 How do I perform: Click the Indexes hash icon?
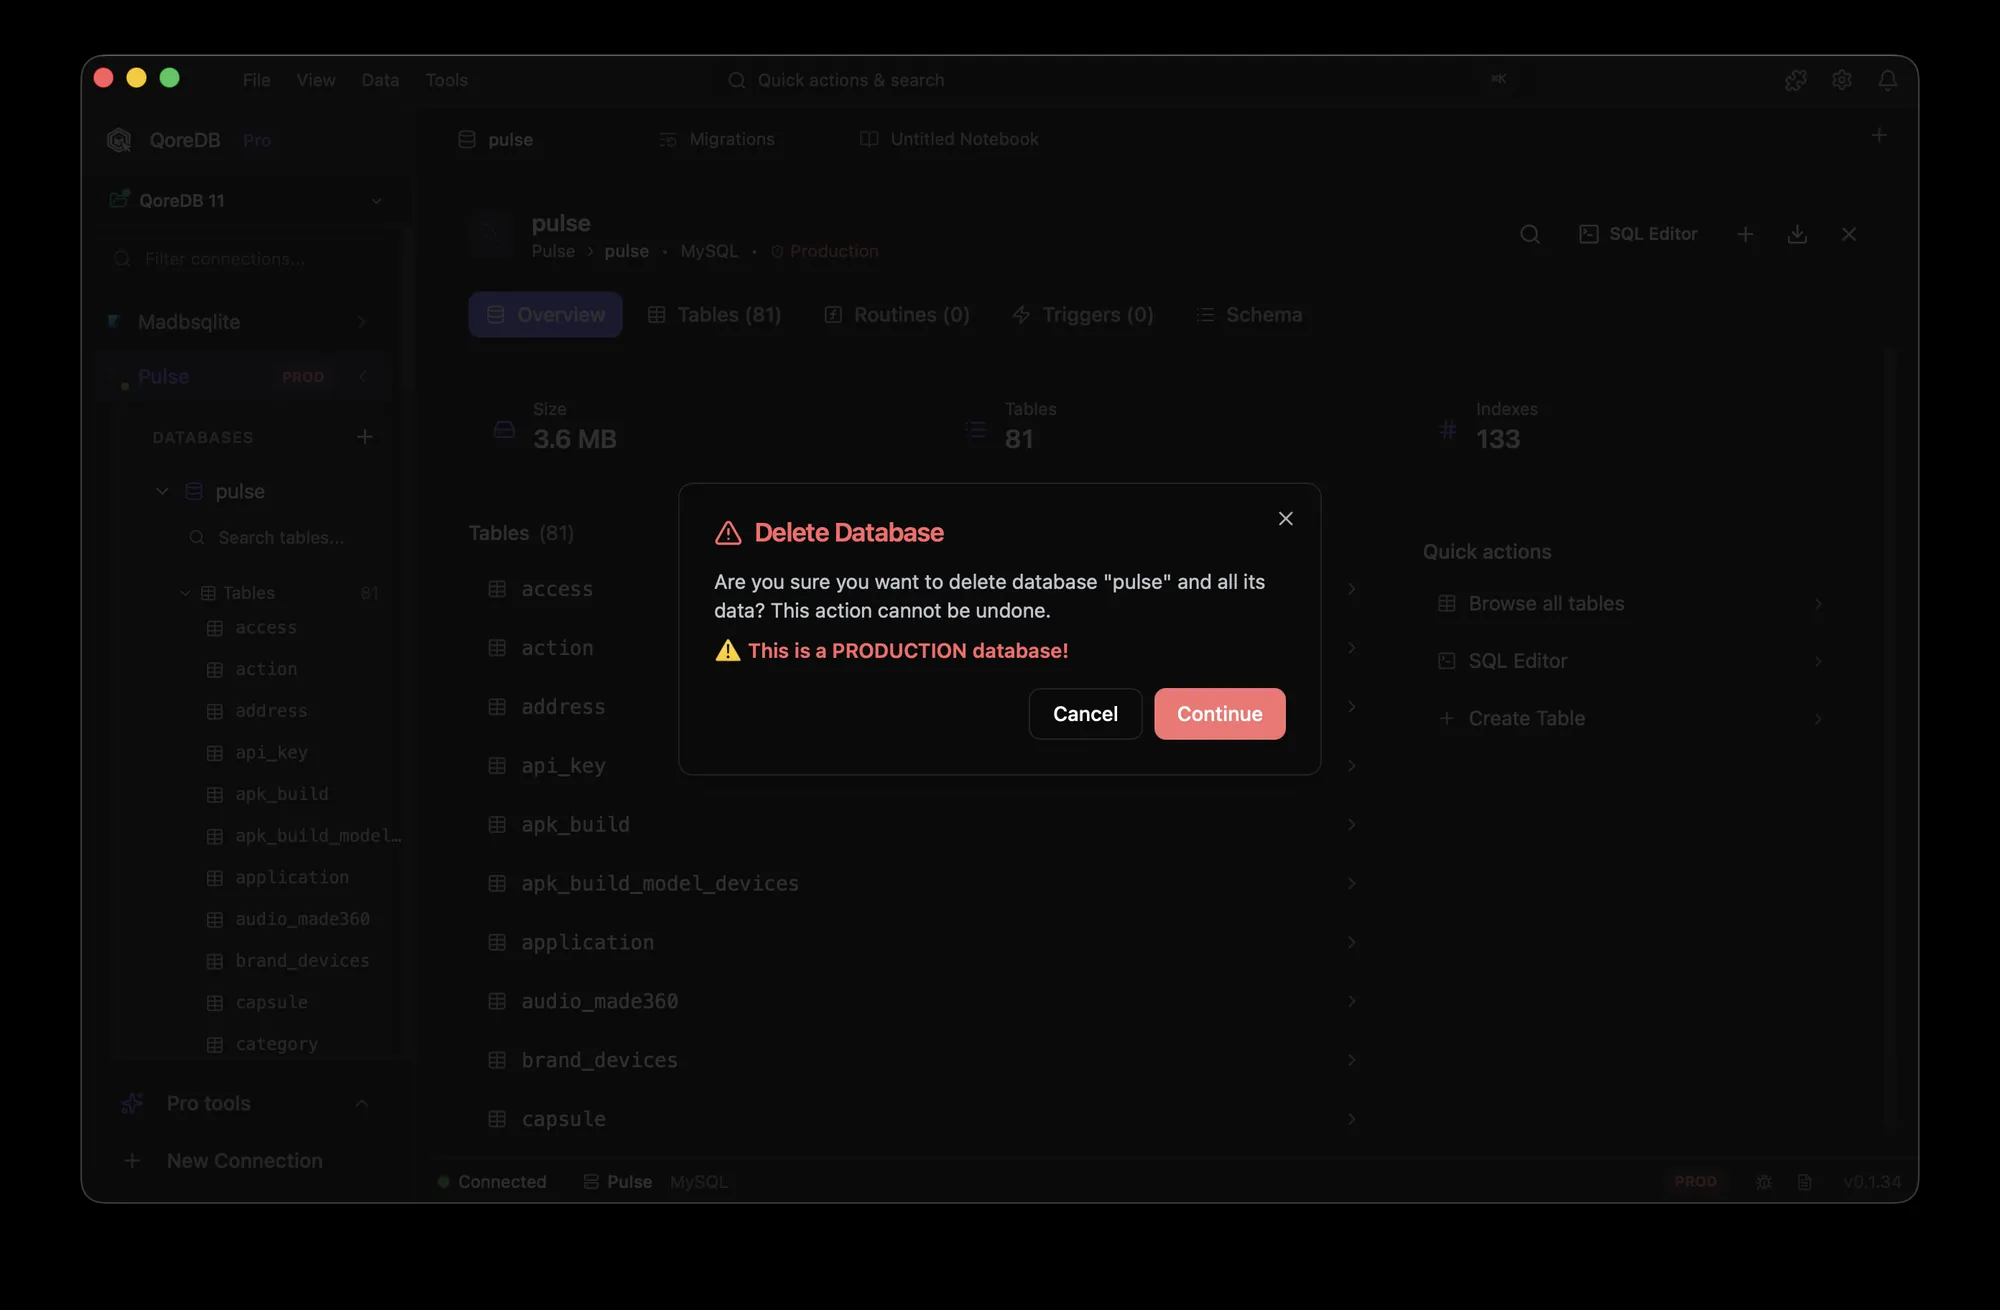pos(1447,429)
